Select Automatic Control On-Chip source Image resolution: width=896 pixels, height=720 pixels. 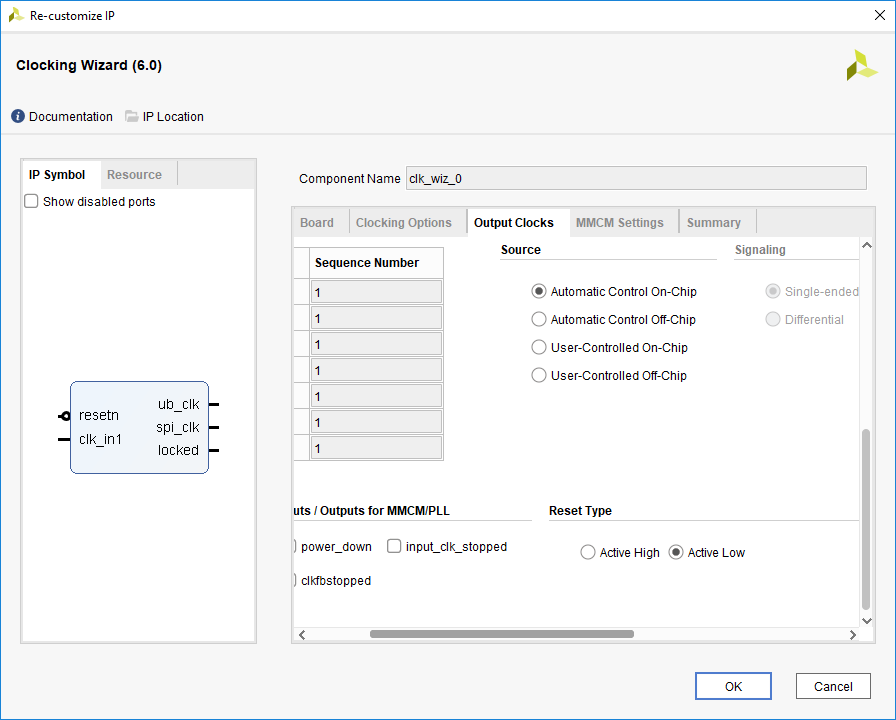pyautogui.click(x=539, y=291)
